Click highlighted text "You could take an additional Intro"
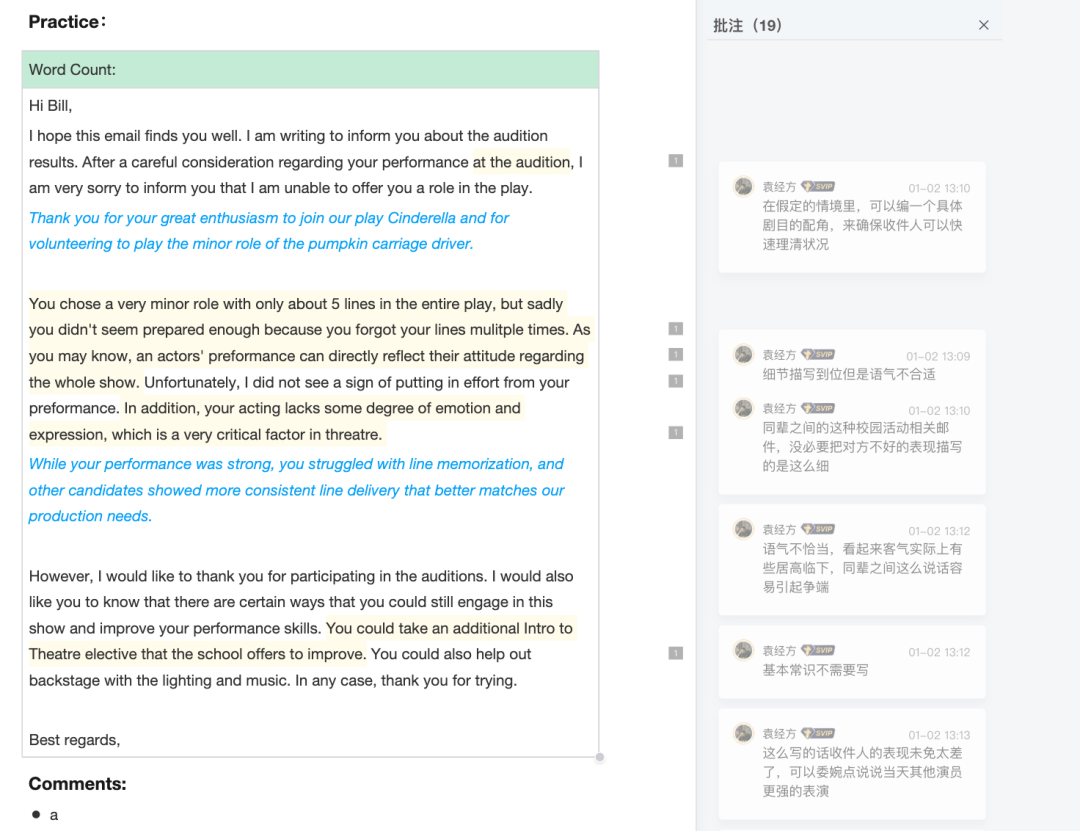The image size is (1080, 831). pyautogui.click(x=449, y=629)
